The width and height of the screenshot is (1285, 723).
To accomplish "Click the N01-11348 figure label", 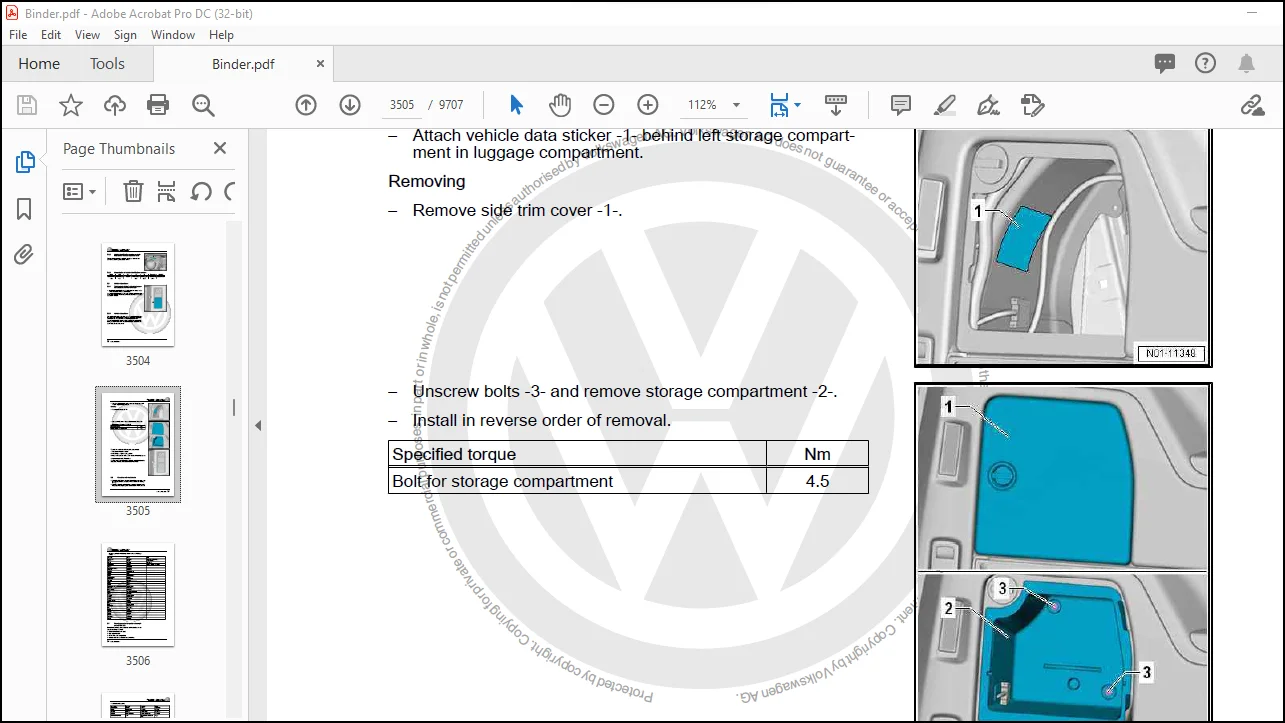I will [1171, 353].
